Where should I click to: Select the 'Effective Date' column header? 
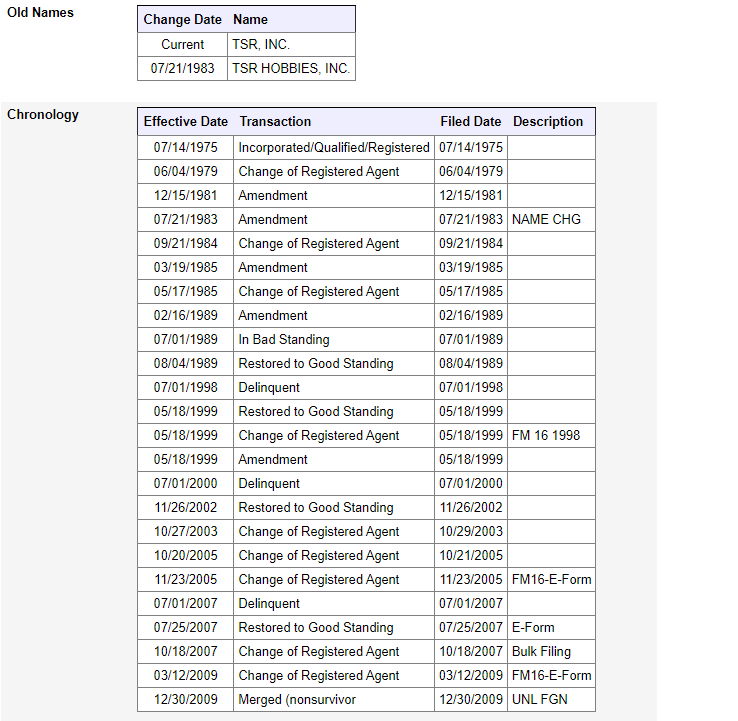pyautogui.click(x=186, y=122)
